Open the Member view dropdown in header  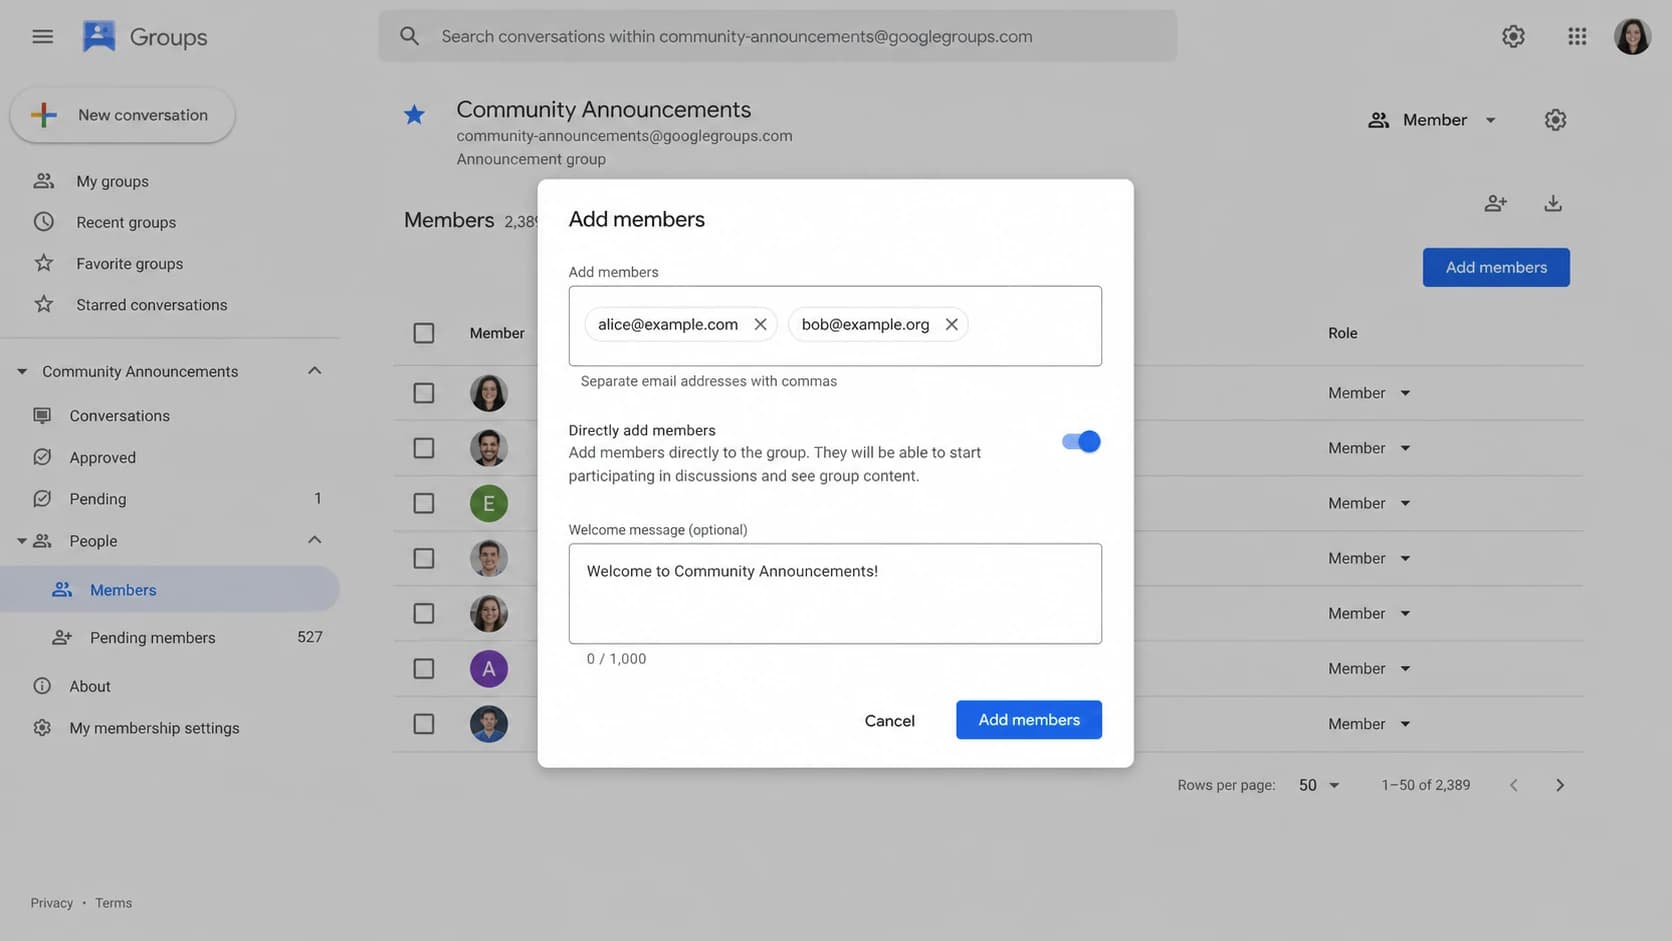point(1432,120)
